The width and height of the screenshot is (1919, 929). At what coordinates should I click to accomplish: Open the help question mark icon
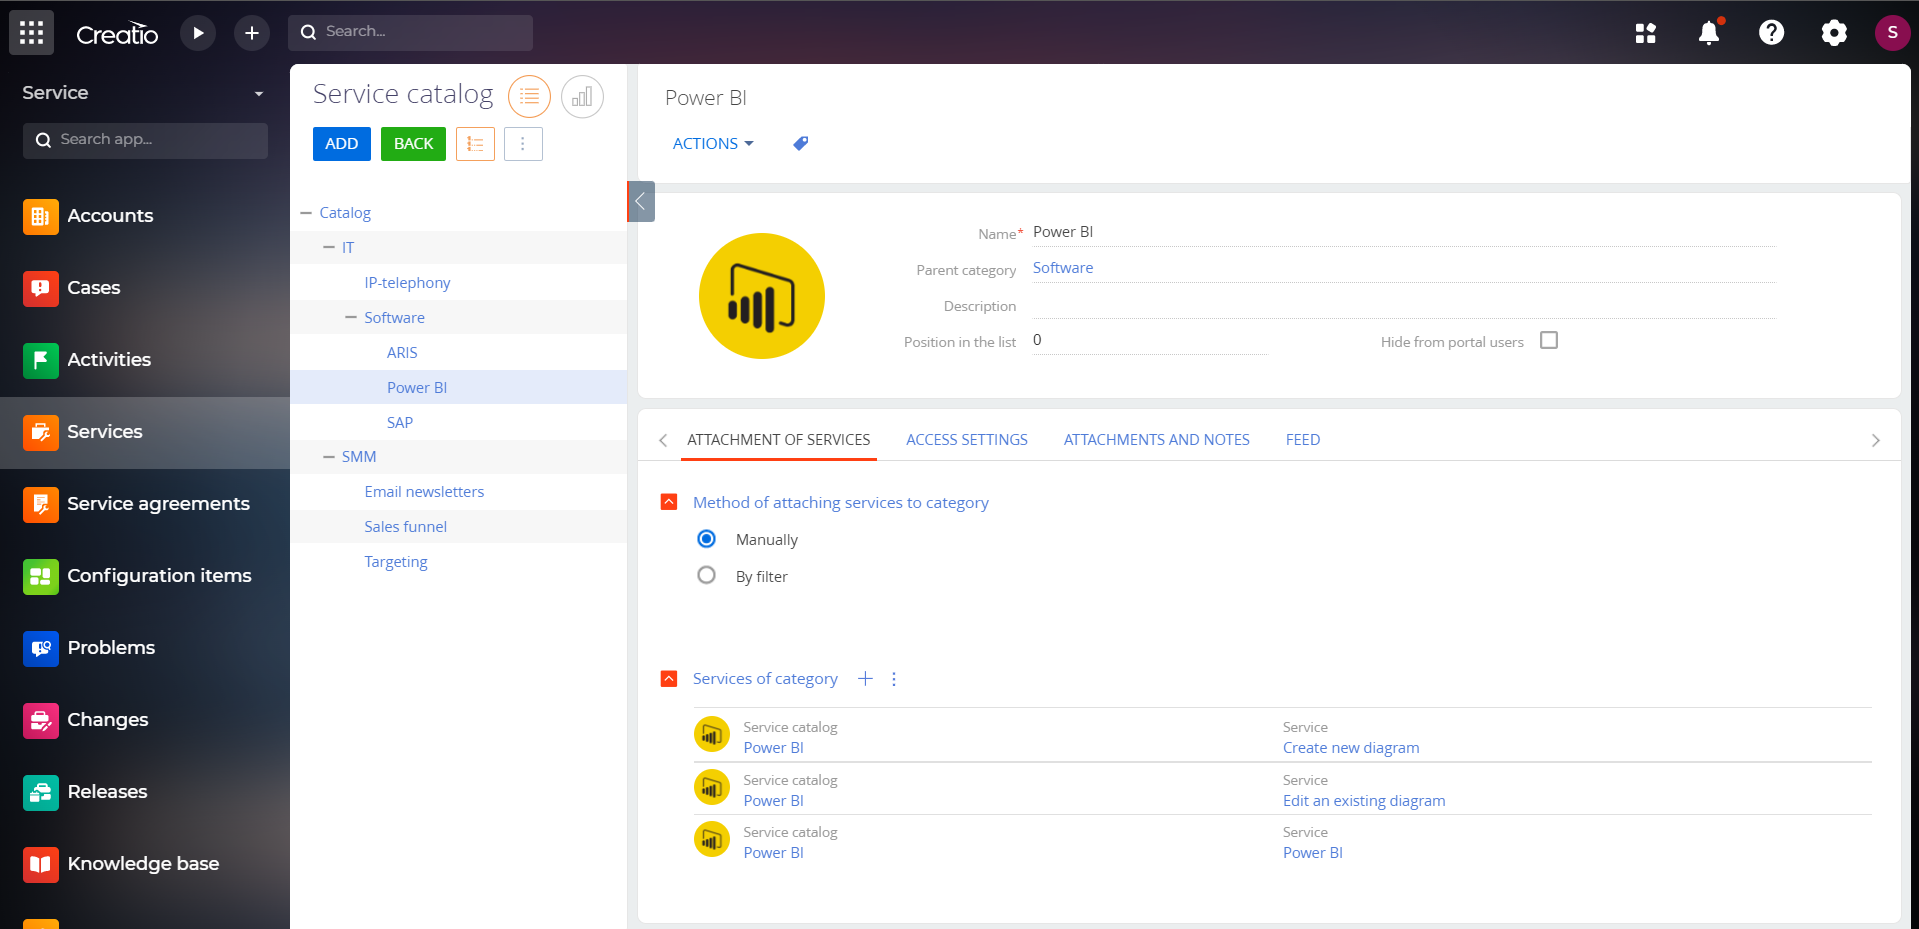coord(1771,33)
